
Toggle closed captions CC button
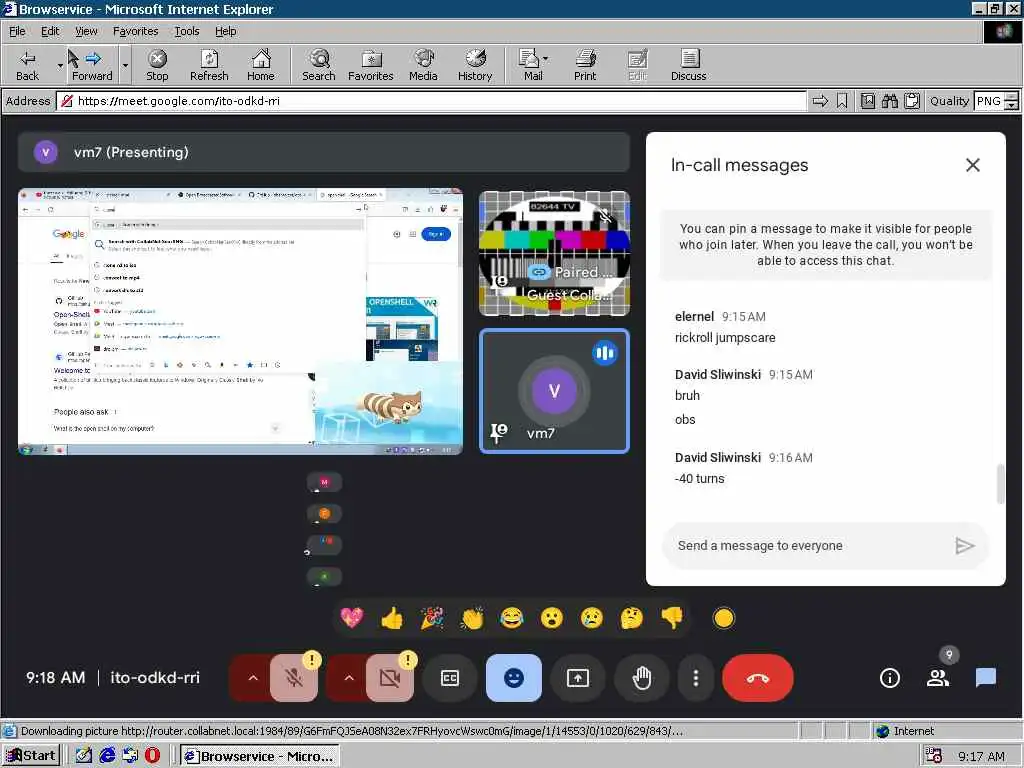click(x=450, y=678)
